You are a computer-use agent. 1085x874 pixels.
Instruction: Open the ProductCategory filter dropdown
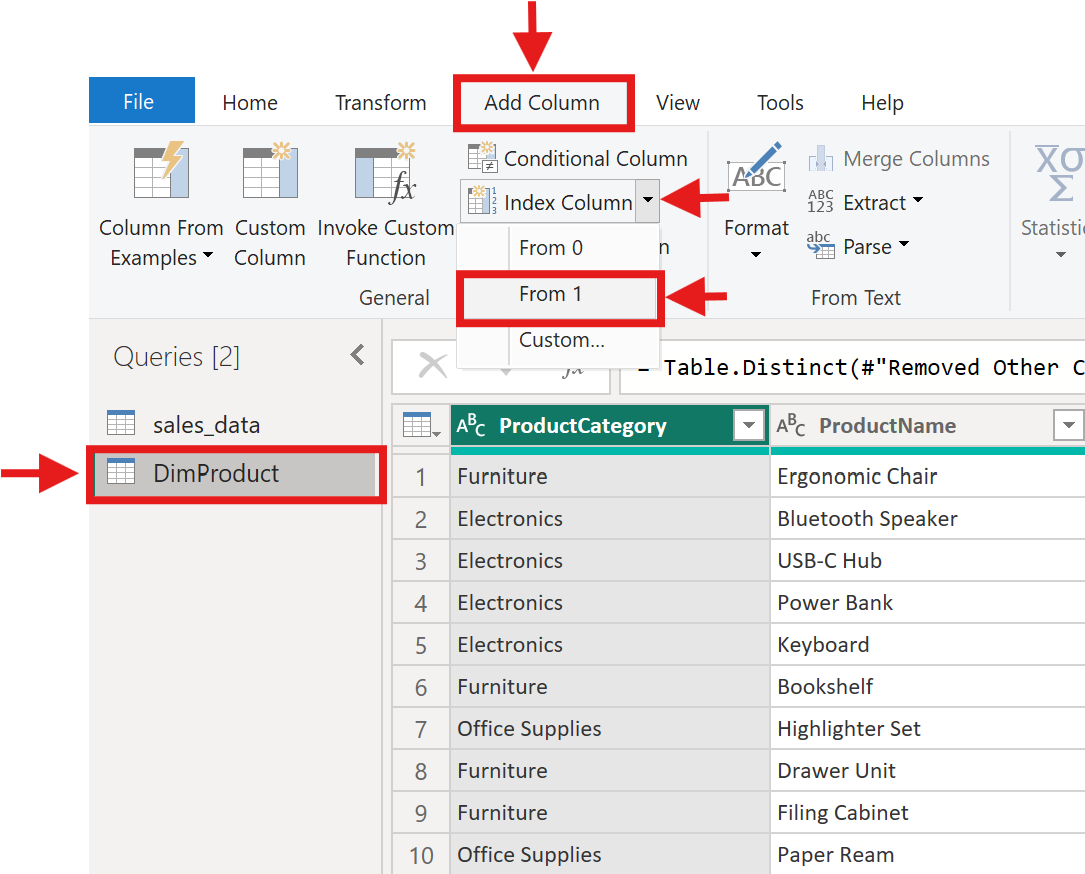749,425
